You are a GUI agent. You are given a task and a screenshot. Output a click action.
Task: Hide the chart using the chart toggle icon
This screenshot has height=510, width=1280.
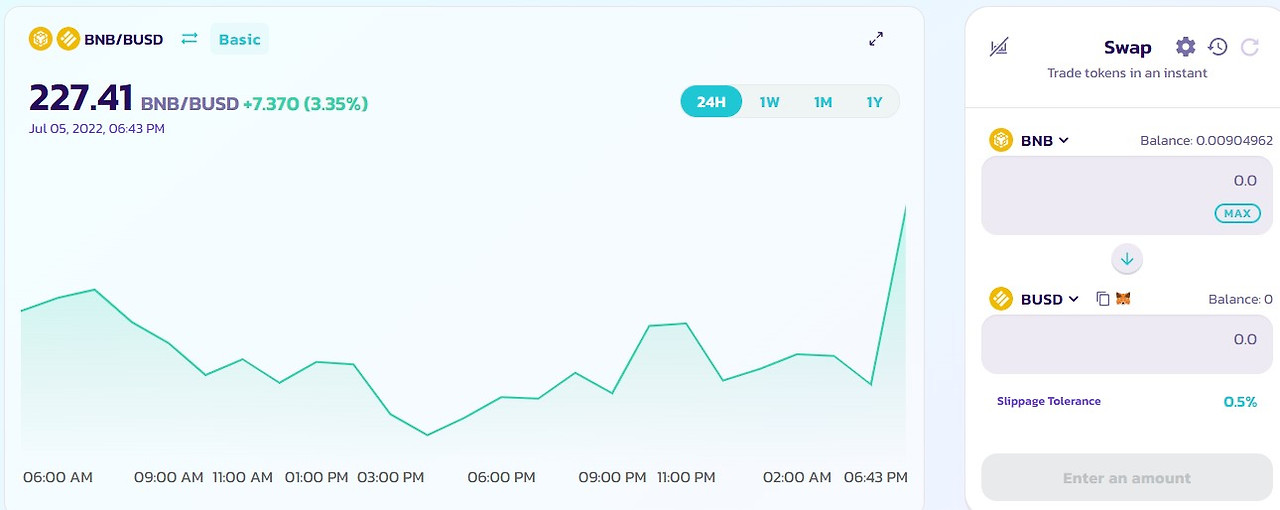pyautogui.click(x=998, y=47)
